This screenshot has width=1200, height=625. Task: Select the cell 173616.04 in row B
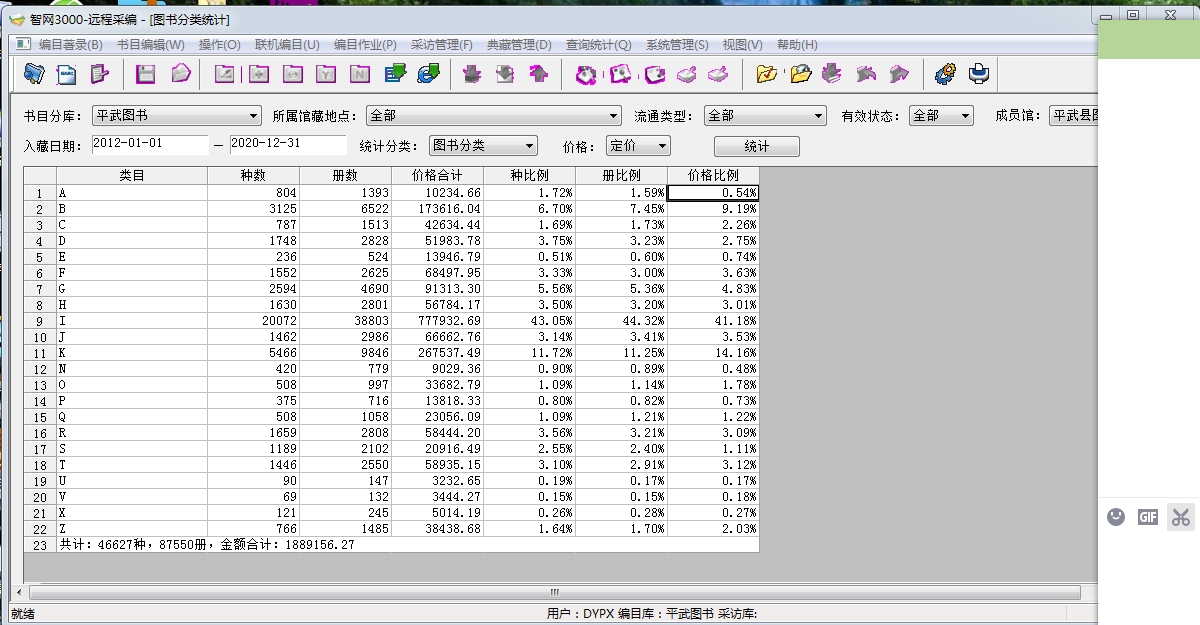[x=438, y=209]
